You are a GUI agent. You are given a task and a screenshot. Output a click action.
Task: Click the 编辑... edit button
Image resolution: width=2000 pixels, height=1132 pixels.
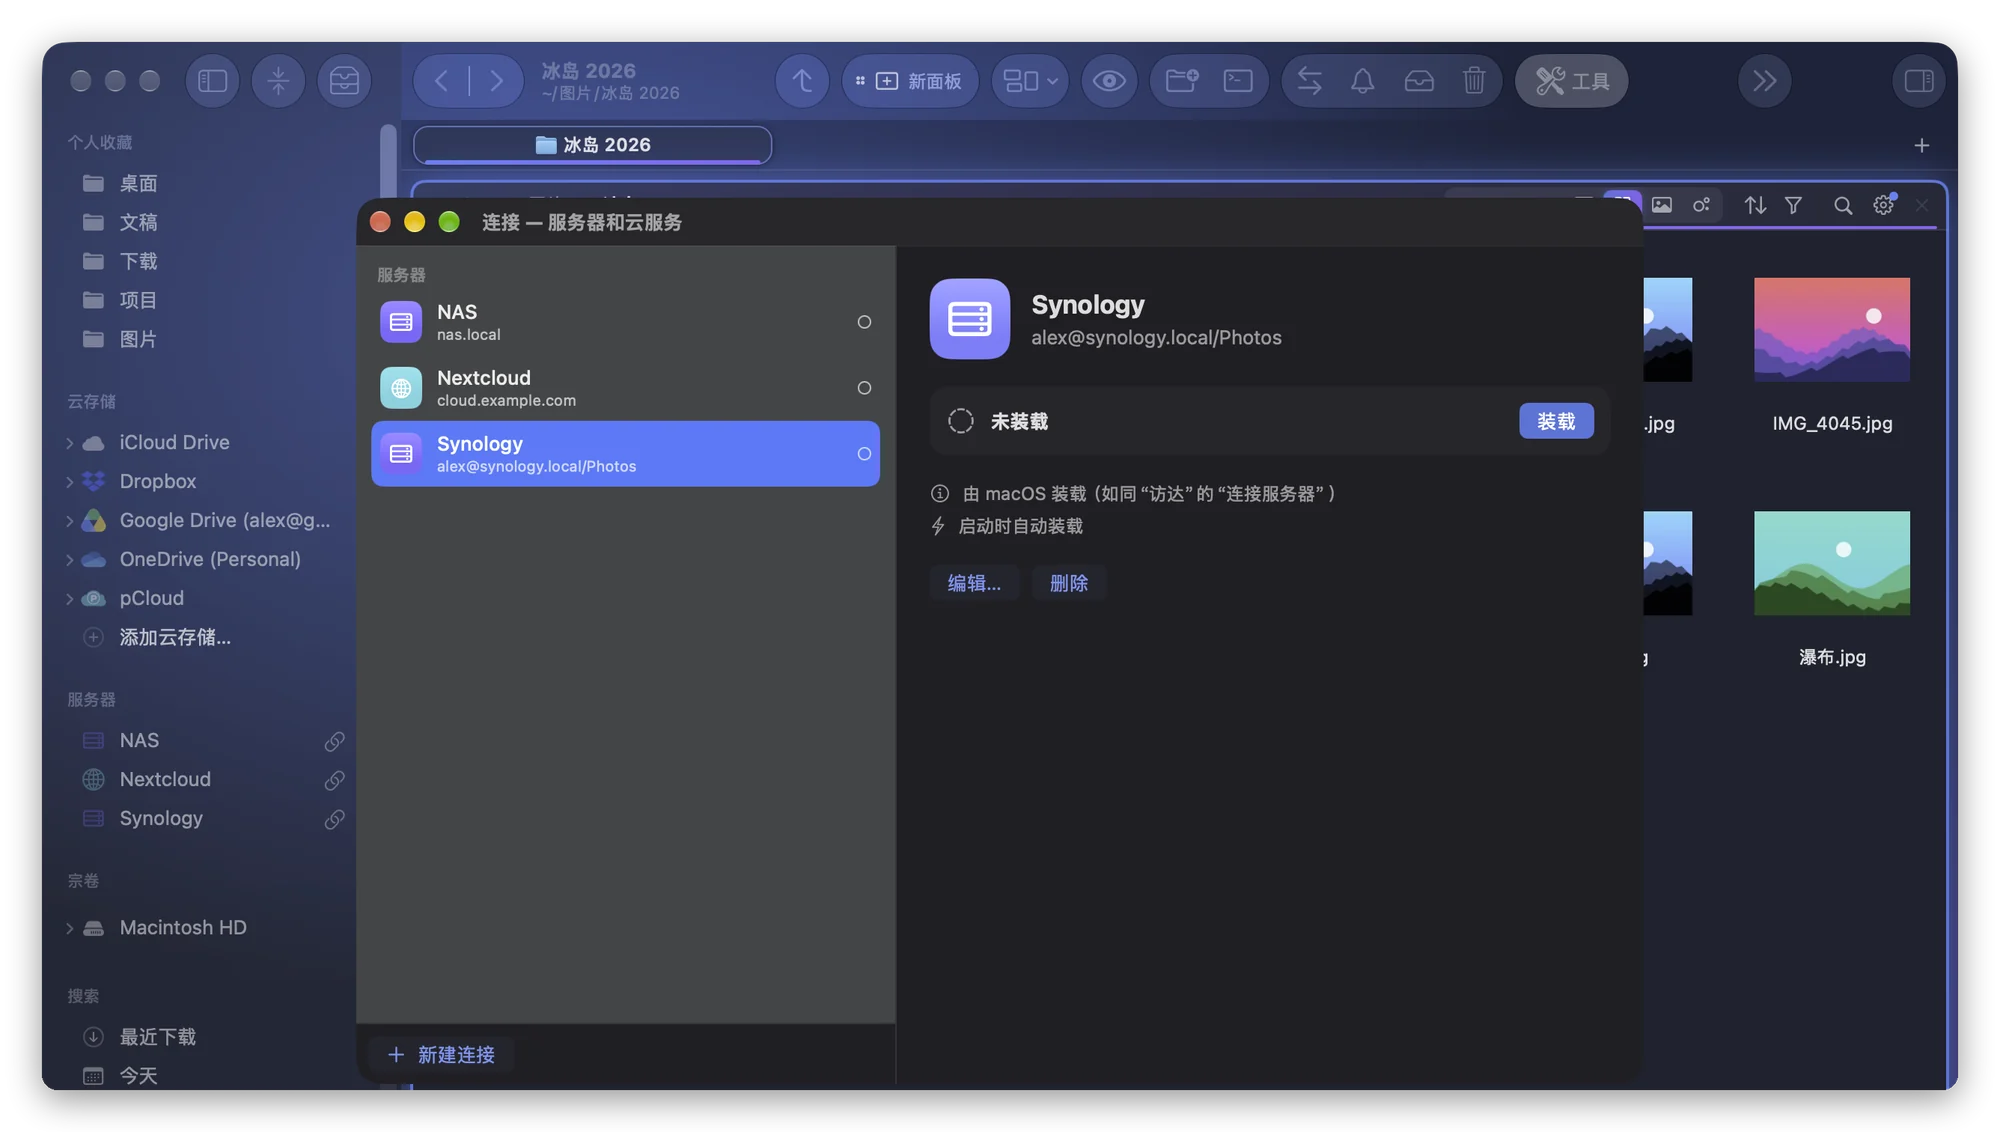point(974,583)
